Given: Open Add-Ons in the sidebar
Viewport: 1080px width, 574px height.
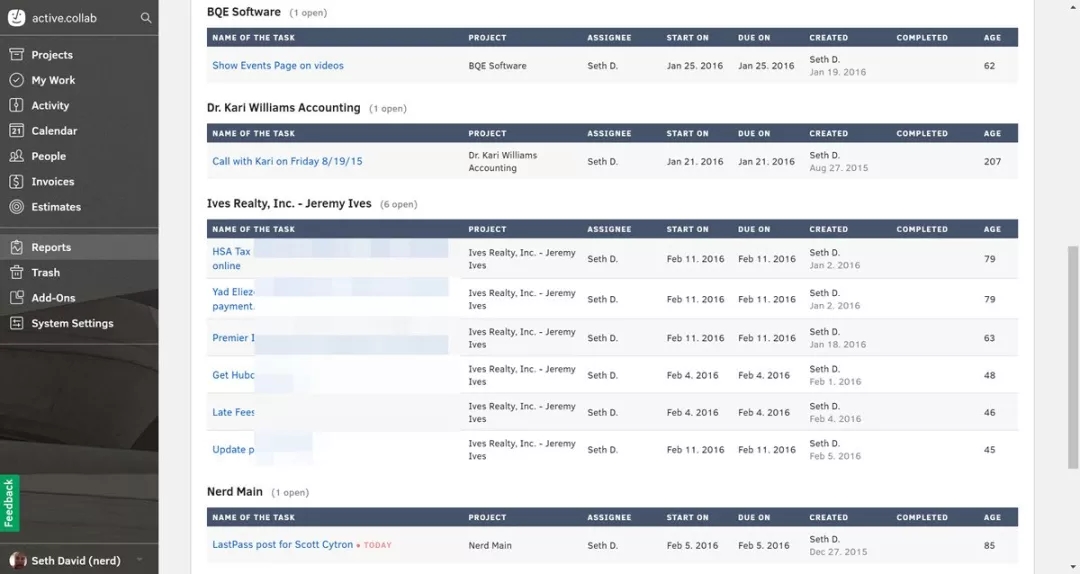Looking at the screenshot, I should [53, 298].
